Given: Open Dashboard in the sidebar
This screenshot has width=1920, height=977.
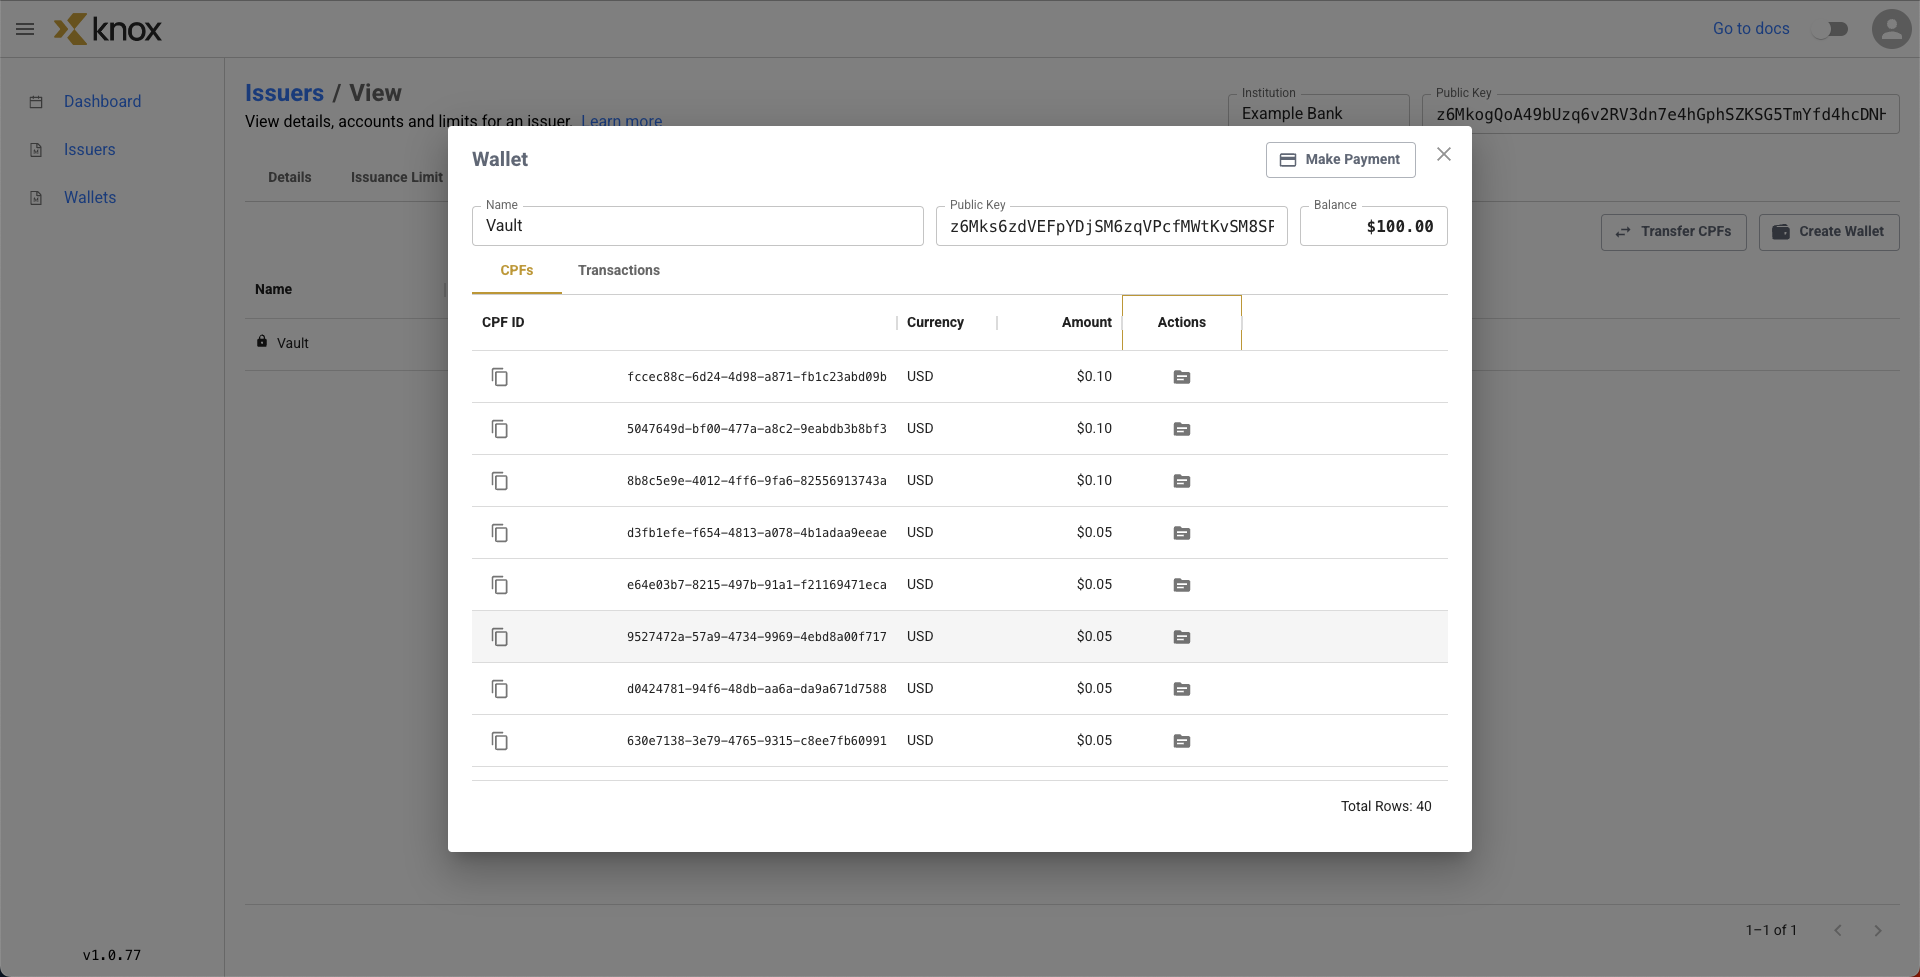Looking at the screenshot, I should coord(102,101).
